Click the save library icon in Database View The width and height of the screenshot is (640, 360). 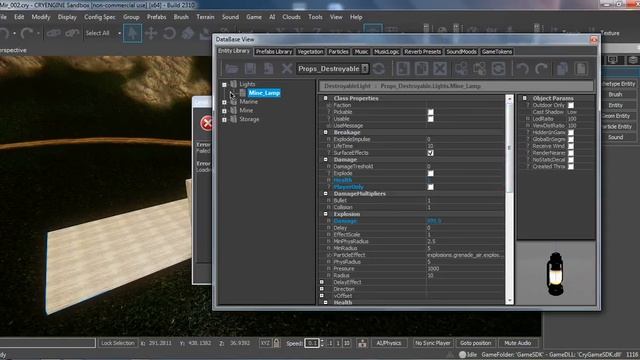click(250, 69)
